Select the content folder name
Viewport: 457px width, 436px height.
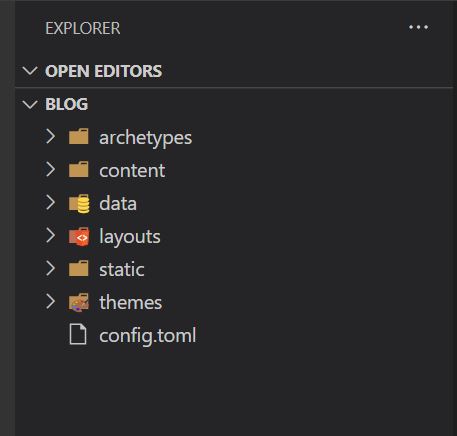click(x=132, y=170)
